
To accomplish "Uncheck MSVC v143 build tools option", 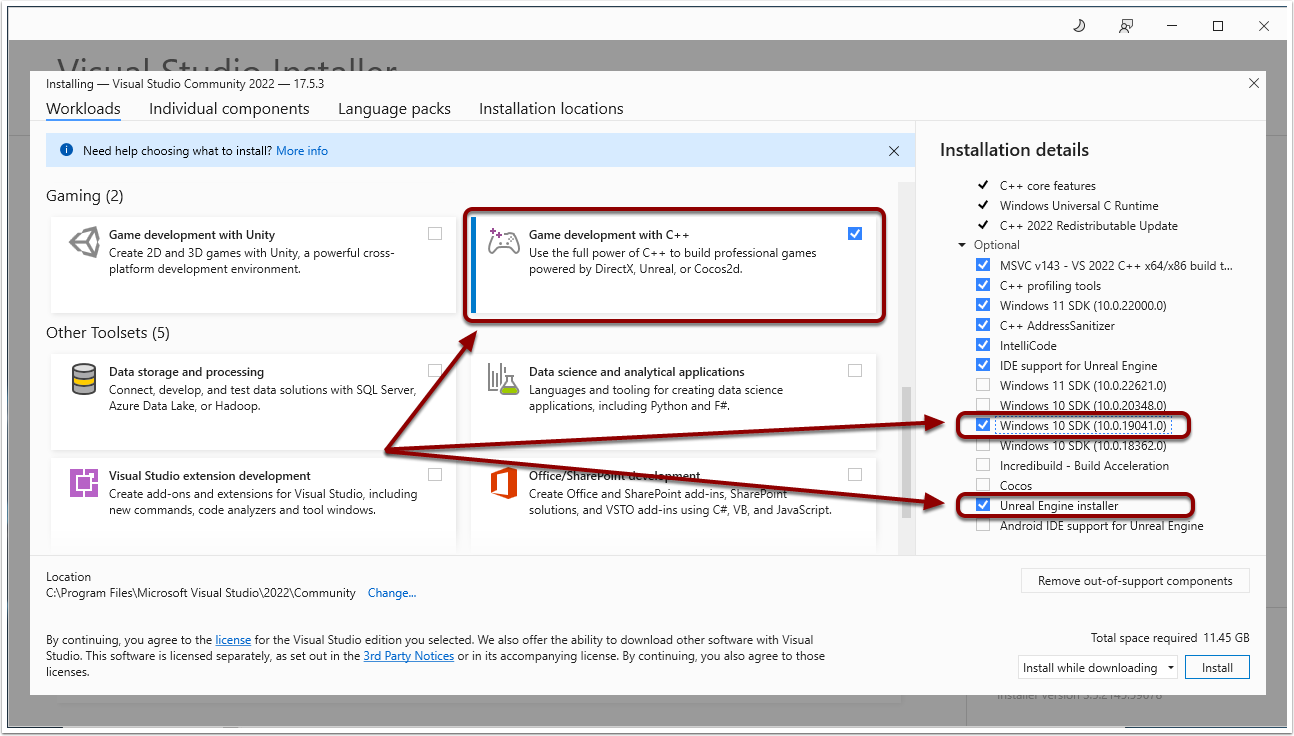I will point(983,265).
